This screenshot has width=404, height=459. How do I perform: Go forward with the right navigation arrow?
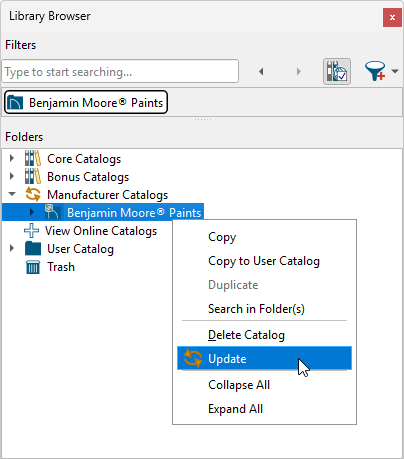pyautogui.click(x=299, y=71)
